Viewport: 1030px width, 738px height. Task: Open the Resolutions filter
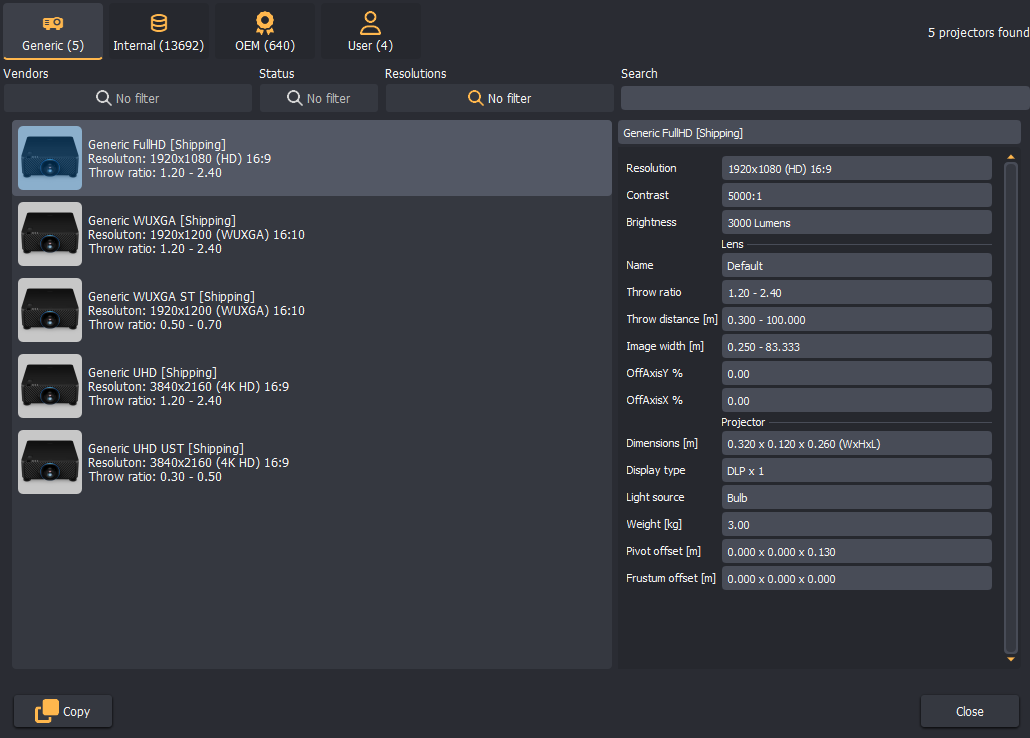point(500,98)
